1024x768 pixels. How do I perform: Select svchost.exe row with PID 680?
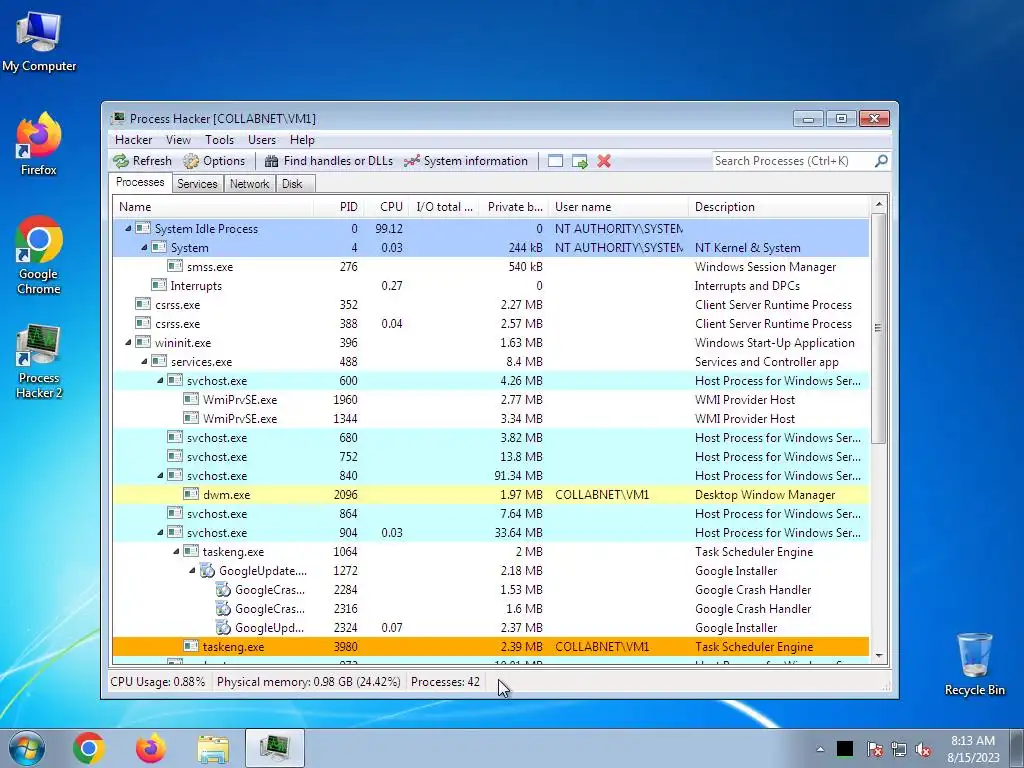click(x=491, y=438)
